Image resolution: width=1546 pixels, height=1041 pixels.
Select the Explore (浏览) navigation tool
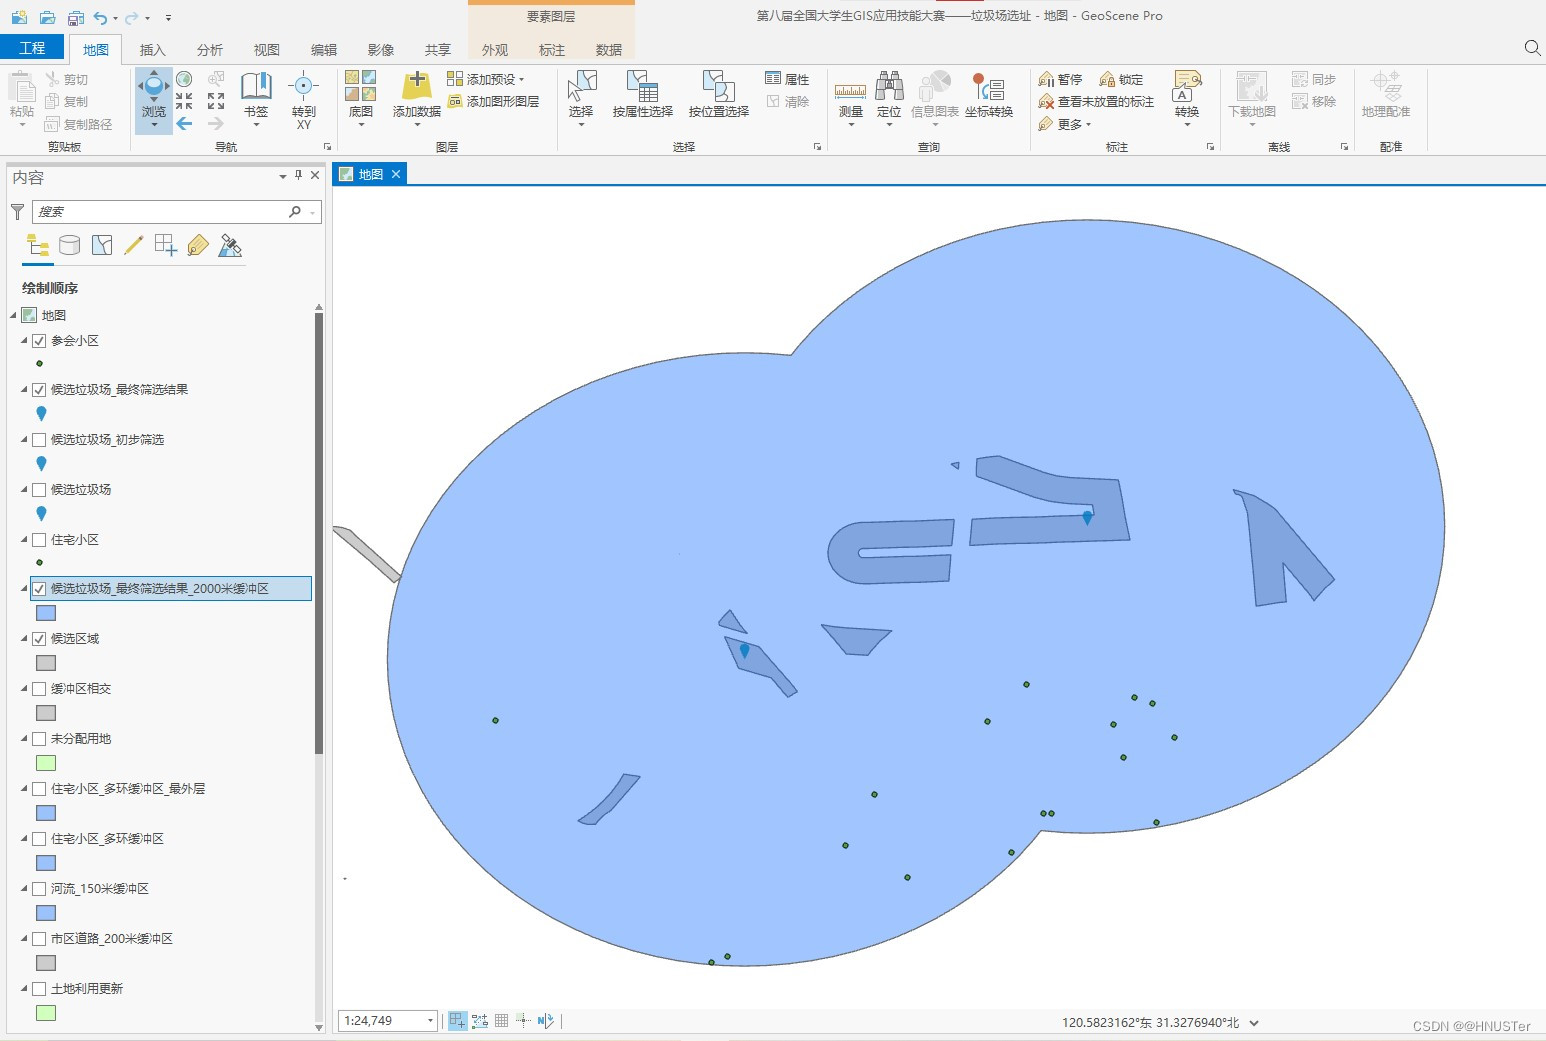point(154,98)
